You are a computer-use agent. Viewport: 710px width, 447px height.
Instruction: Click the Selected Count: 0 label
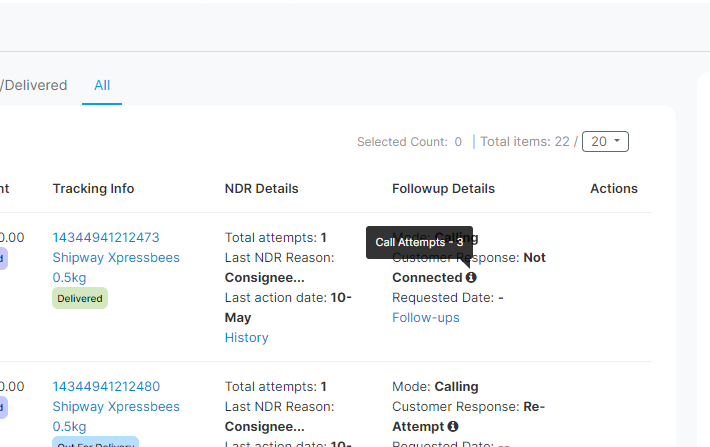(409, 142)
